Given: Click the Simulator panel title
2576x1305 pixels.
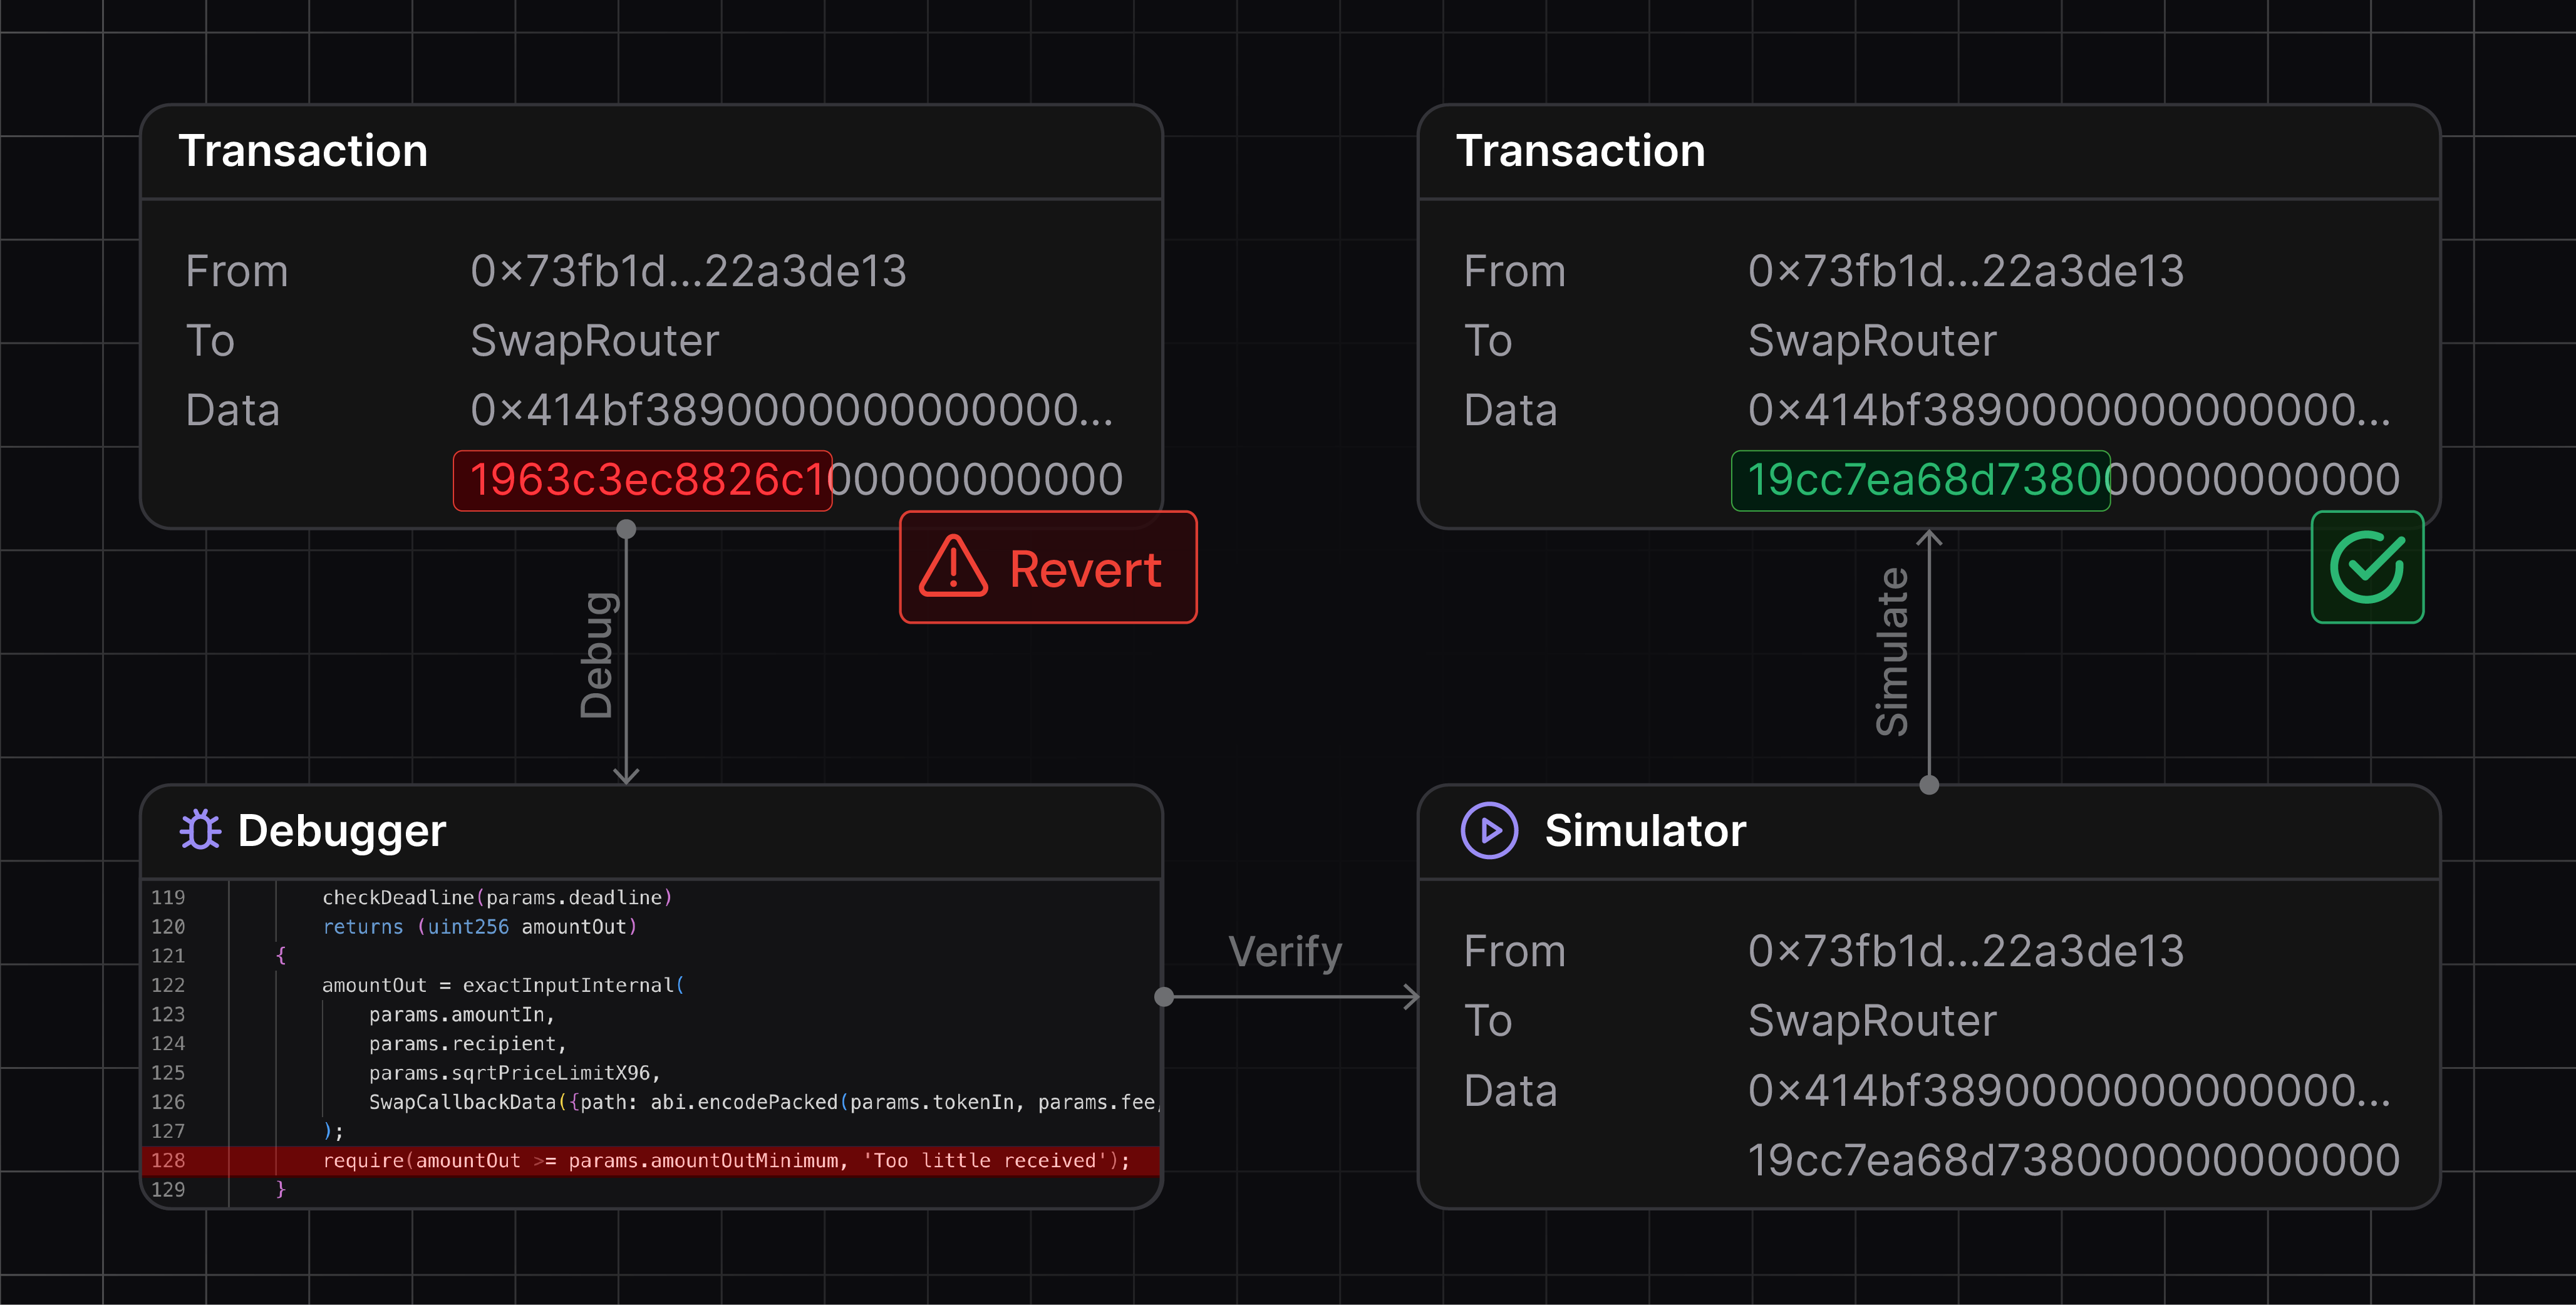Looking at the screenshot, I should pyautogui.click(x=1645, y=831).
